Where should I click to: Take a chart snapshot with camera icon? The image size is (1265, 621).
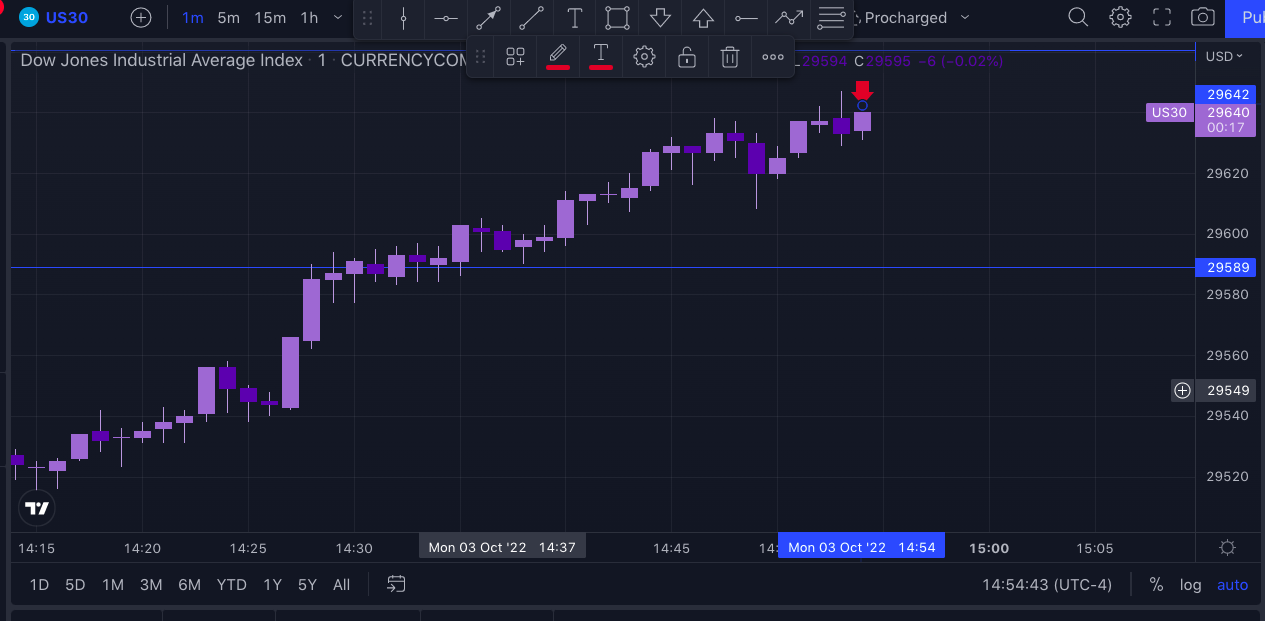coord(1202,17)
